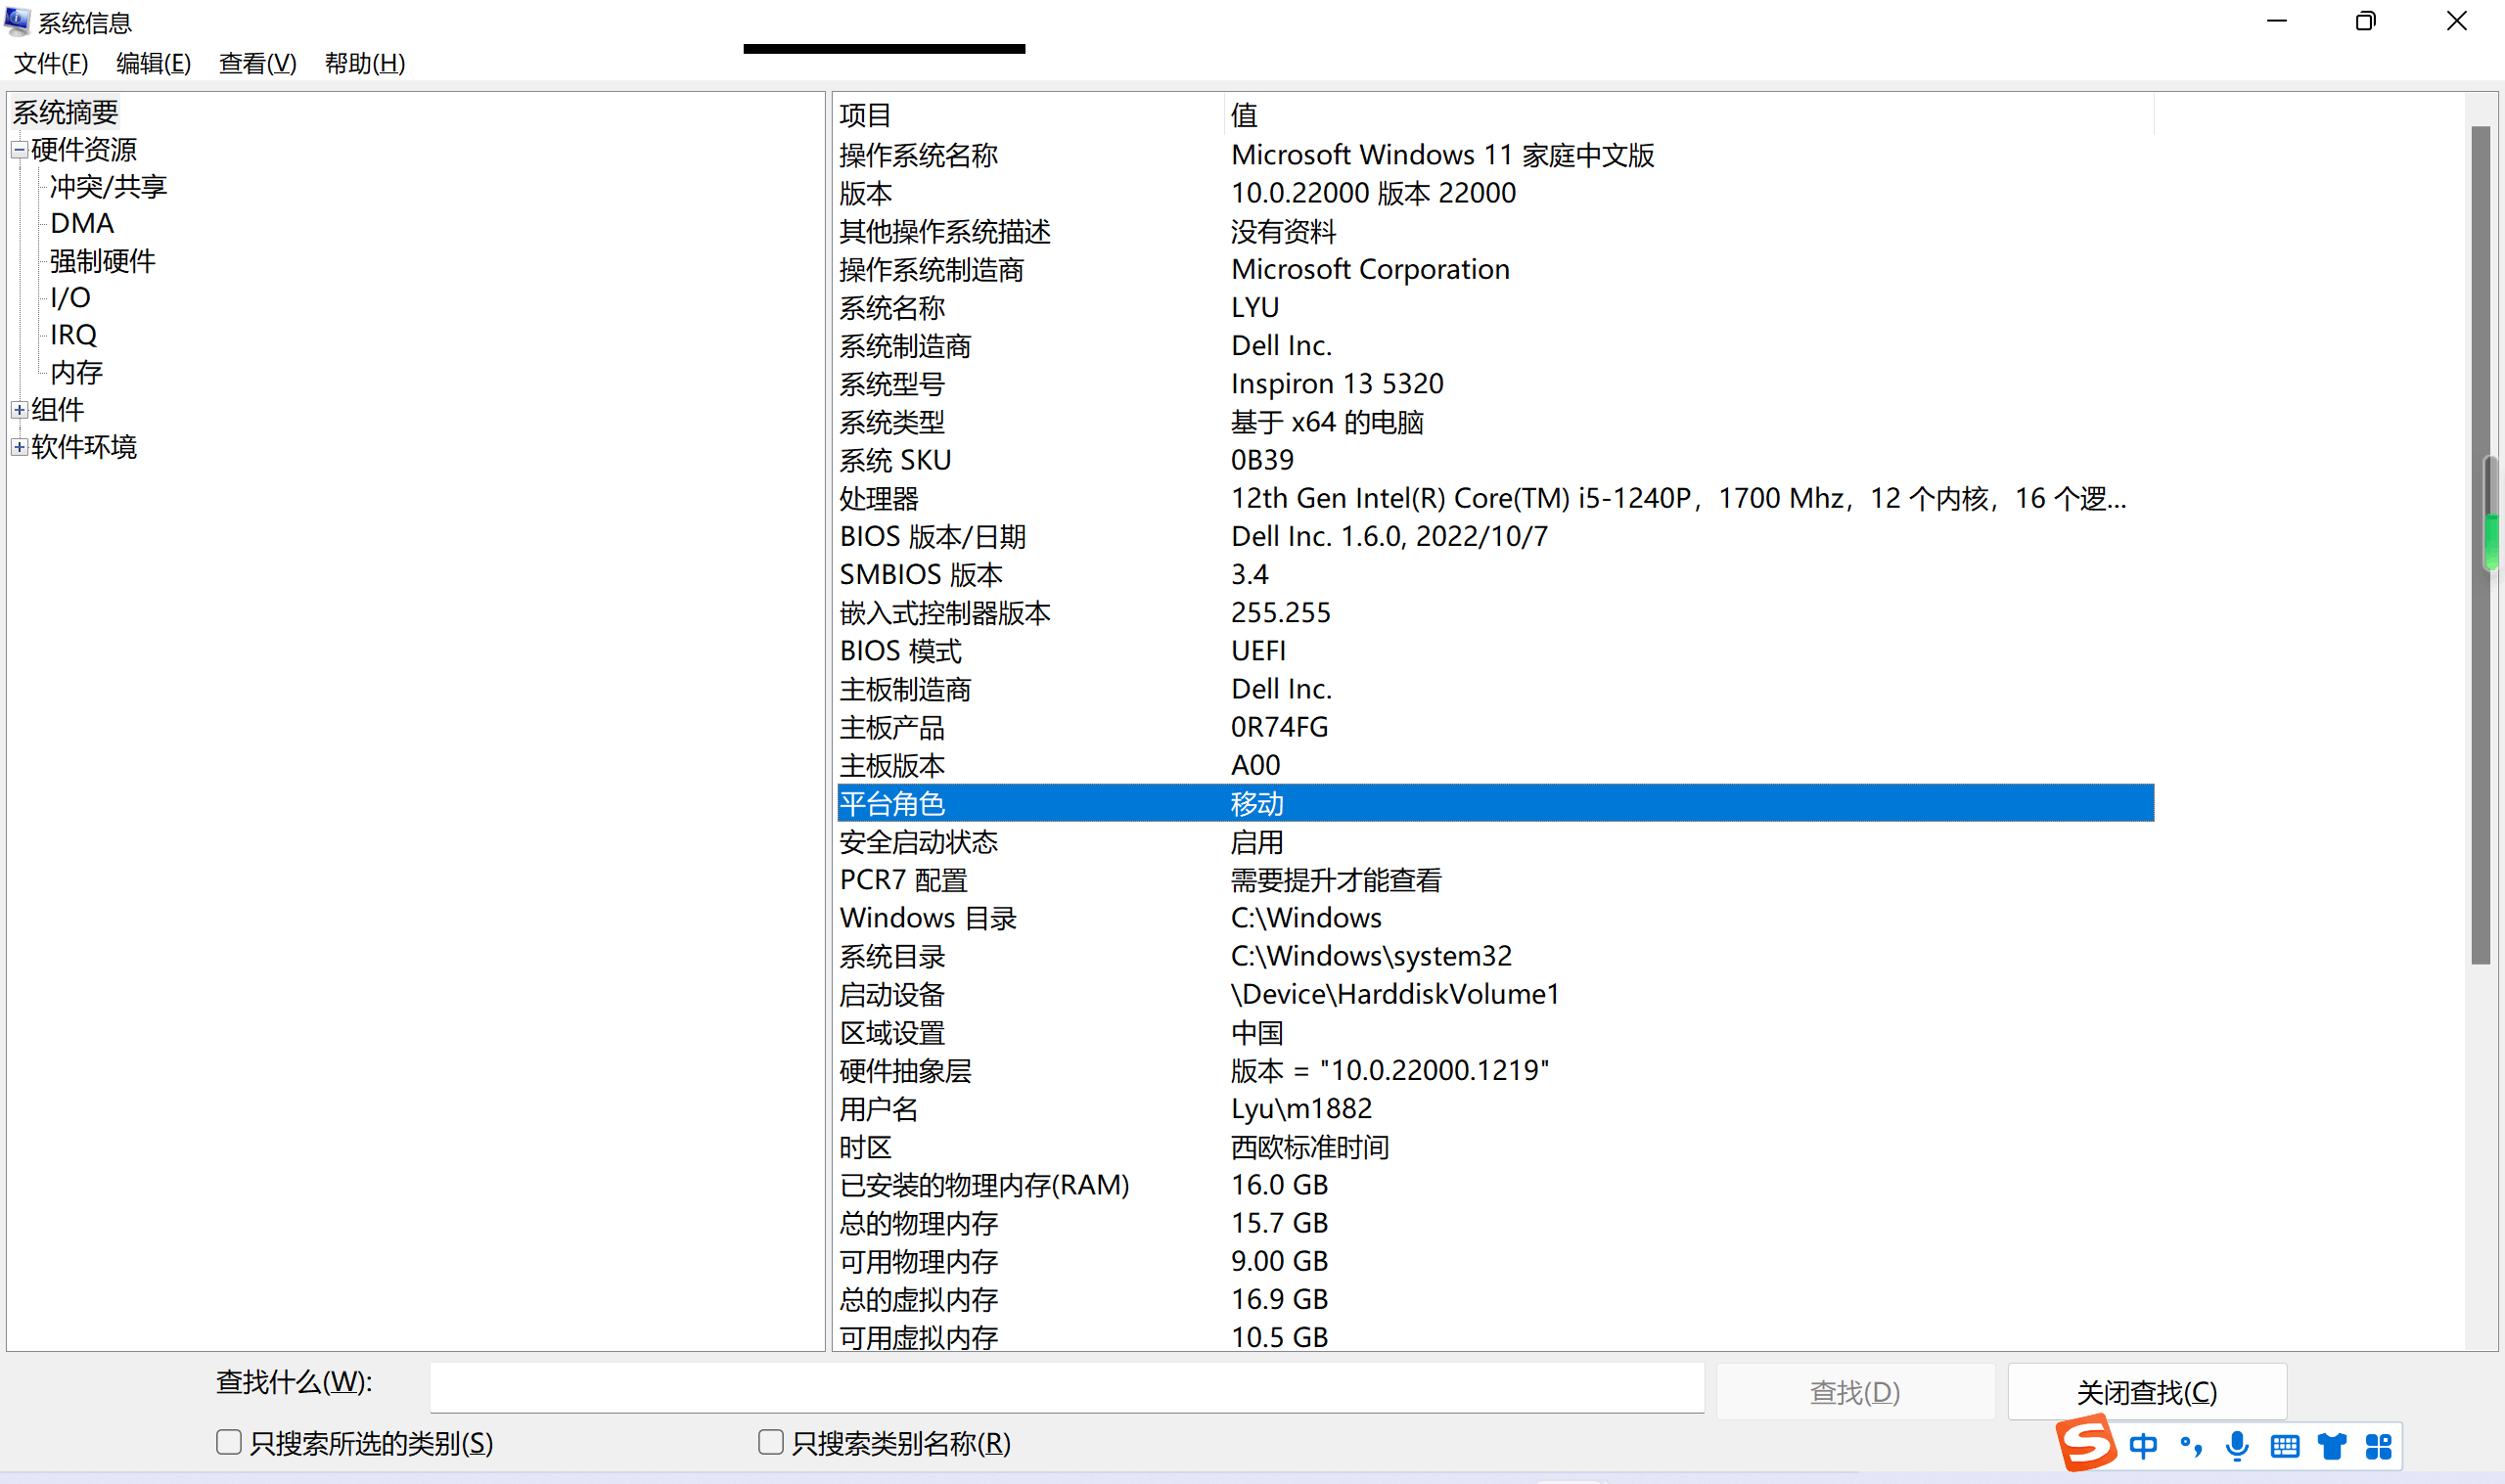The width and height of the screenshot is (2505, 1484).
Task: Expand the 软件环境 tree node
Action: [19, 447]
